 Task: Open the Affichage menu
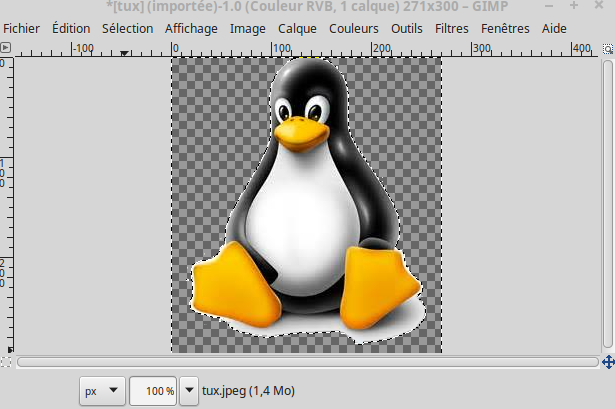pyautogui.click(x=191, y=29)
